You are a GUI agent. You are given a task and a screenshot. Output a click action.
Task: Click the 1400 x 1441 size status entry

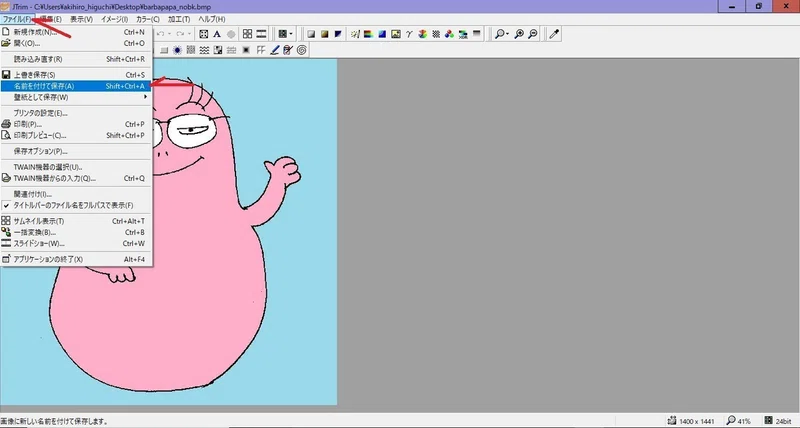click(x=691, y=421)
